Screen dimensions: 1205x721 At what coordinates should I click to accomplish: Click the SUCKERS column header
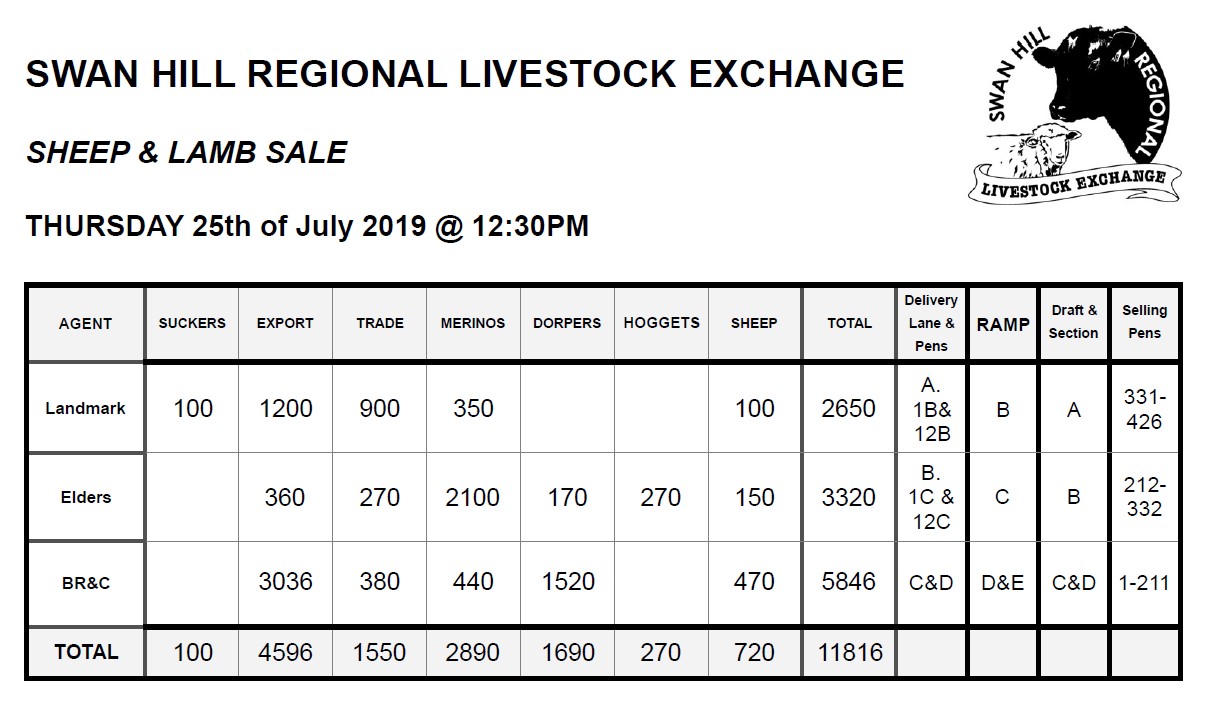point(192,323)
